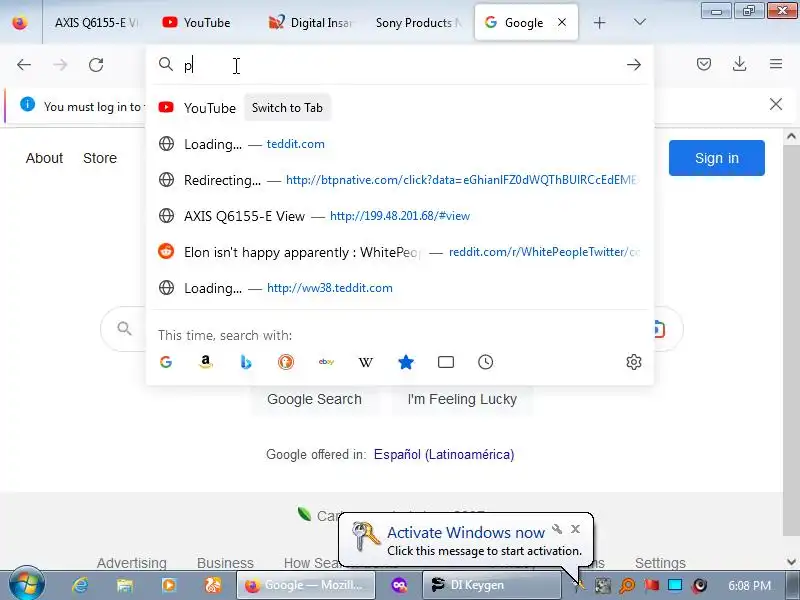Search this time with Amazon icon
Screen dimensions: 800x600
[206, 362]
